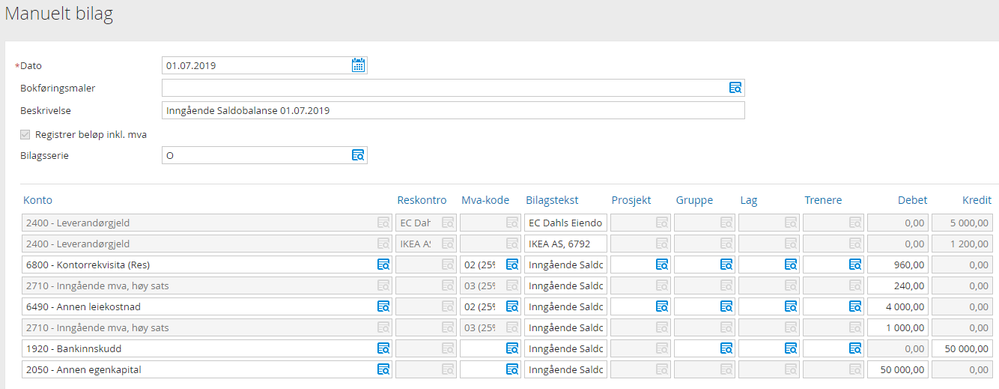Open Gruppe lookup in 6800 Kontorrekvisita row
Screen dimensions: 999x389
726,264
